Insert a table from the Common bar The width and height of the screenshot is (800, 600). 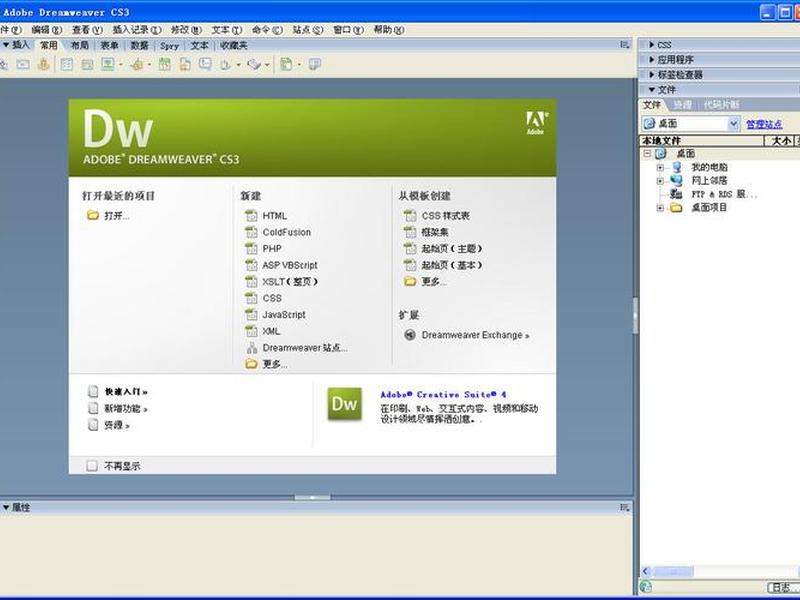(67, 64)
